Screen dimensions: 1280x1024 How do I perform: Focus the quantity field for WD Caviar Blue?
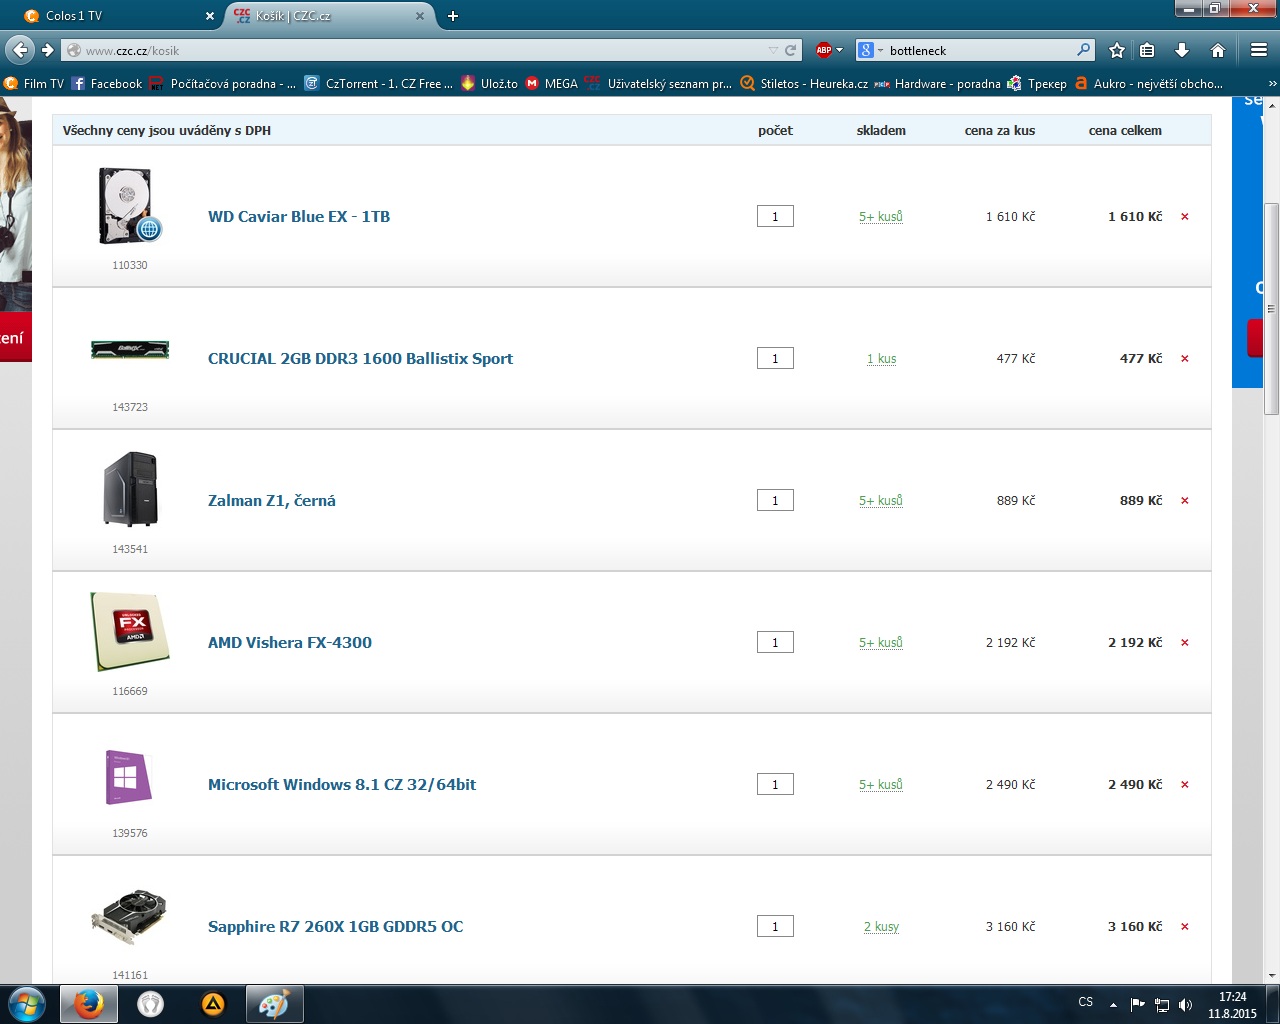click(775, 217)
